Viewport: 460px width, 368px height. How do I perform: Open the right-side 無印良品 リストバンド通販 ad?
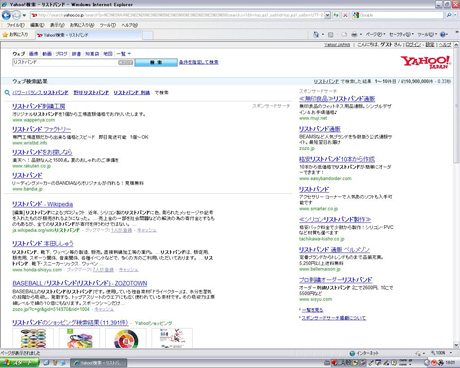pos(337,99)
